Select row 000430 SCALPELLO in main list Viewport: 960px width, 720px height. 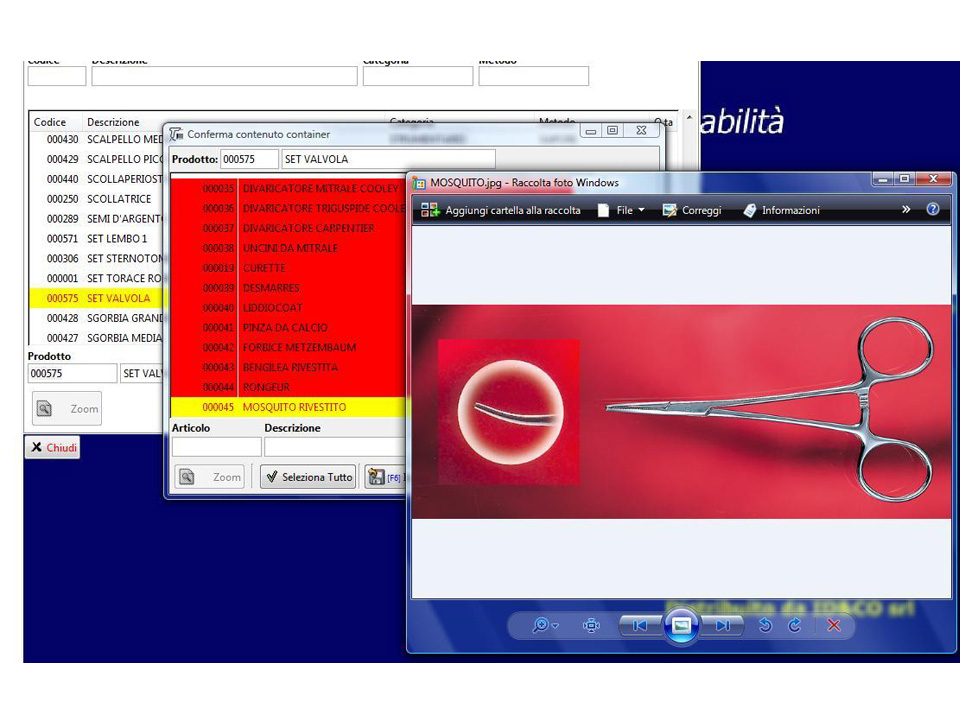coord(96,139)
